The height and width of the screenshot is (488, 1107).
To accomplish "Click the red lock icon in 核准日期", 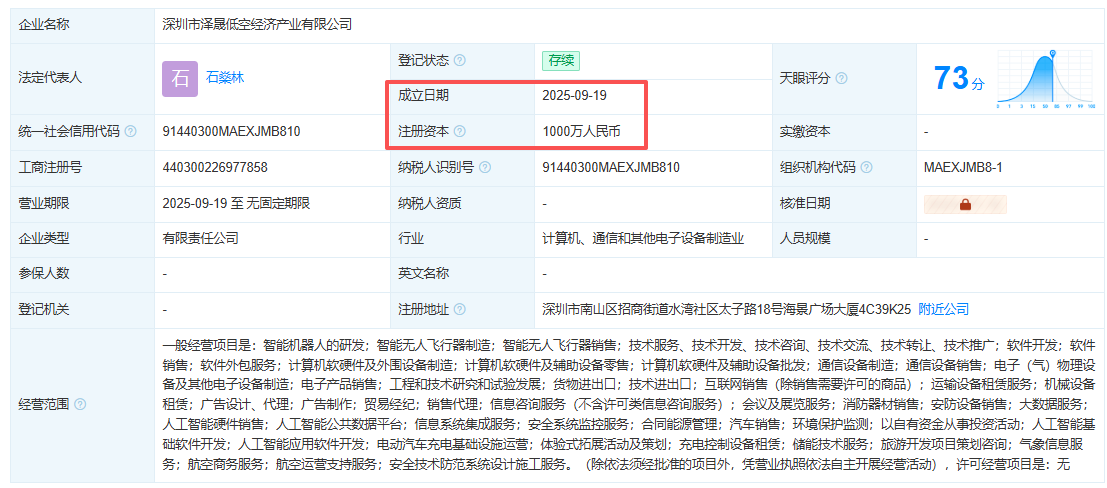I will click(x=965, y=204).
